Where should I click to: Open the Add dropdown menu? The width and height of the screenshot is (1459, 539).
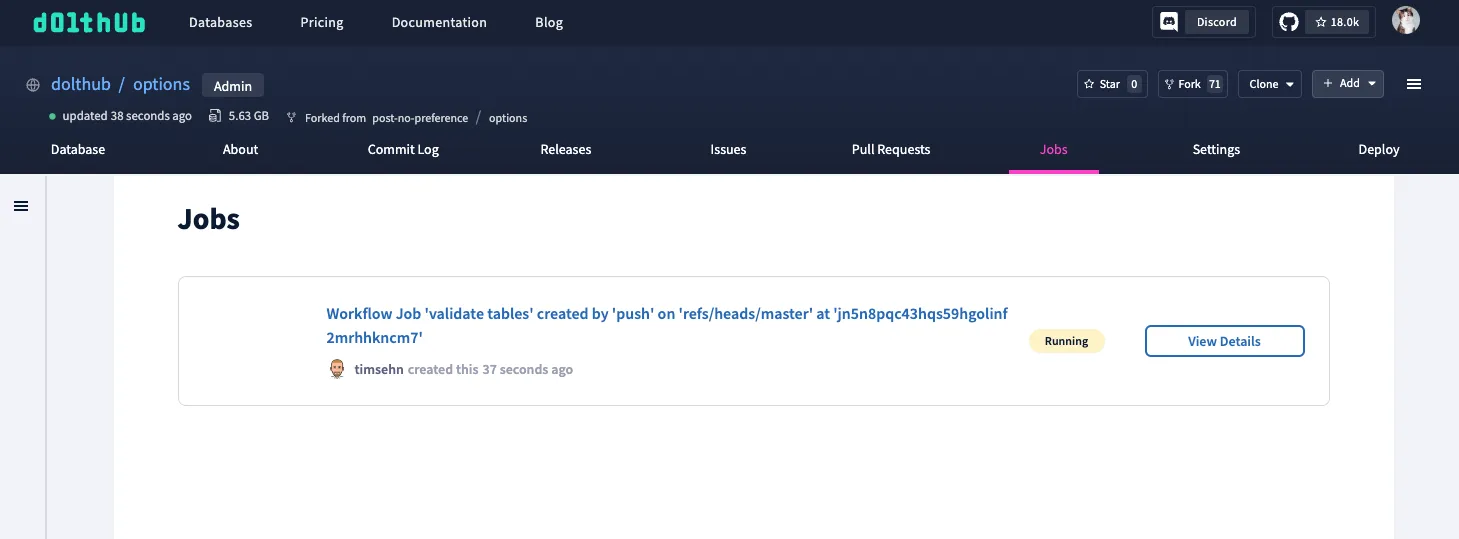pyautogui.click(x=1347, y=84)
